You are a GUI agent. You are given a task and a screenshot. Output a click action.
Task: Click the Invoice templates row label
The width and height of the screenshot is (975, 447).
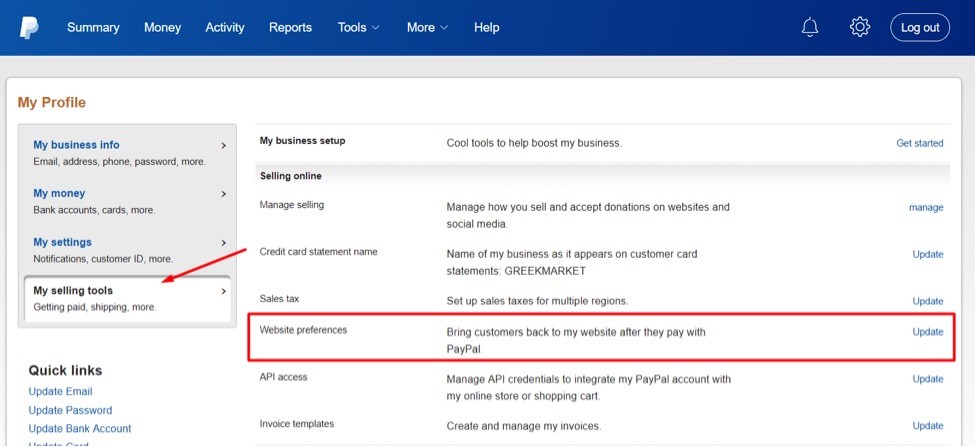(297, 424)
